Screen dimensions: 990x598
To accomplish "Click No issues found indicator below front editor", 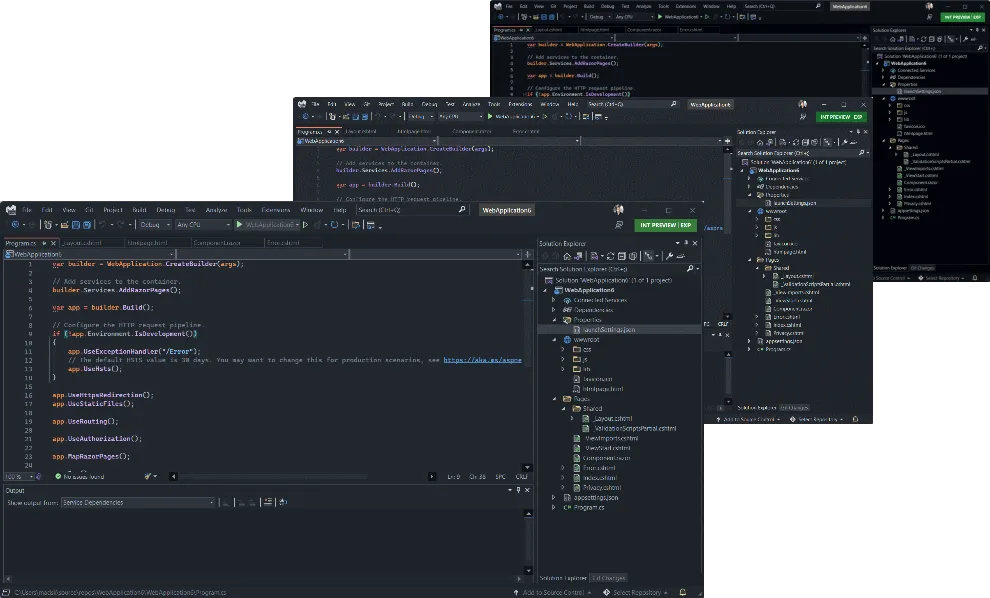I will coord(80,477).
